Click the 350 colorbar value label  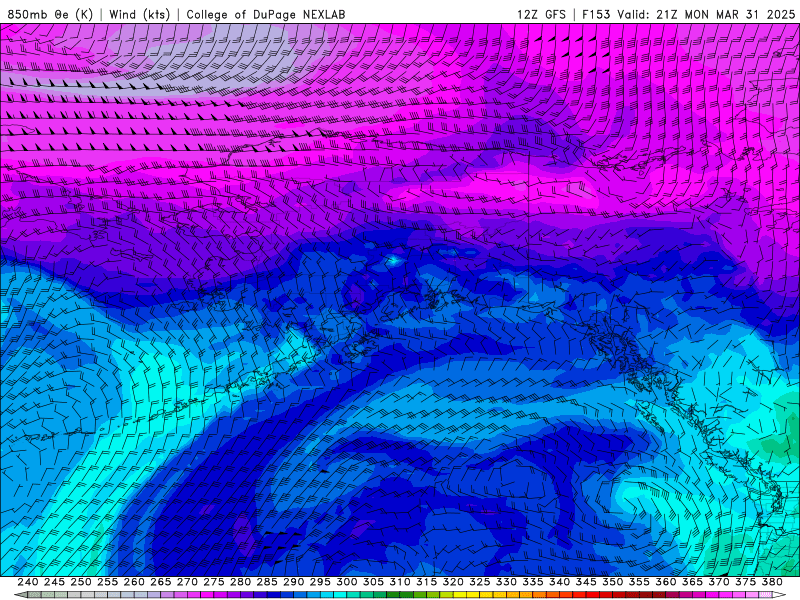612,582
